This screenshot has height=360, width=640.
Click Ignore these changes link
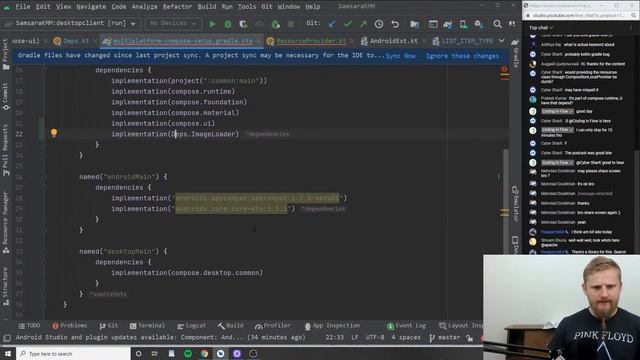[x=462, y=56]
